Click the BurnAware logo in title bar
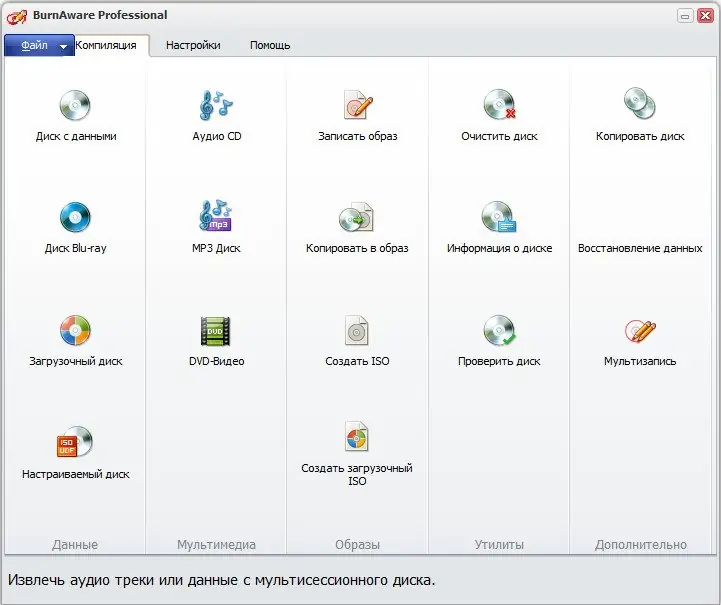The width and height of the screenshot is (721, 605). point(17,16)
